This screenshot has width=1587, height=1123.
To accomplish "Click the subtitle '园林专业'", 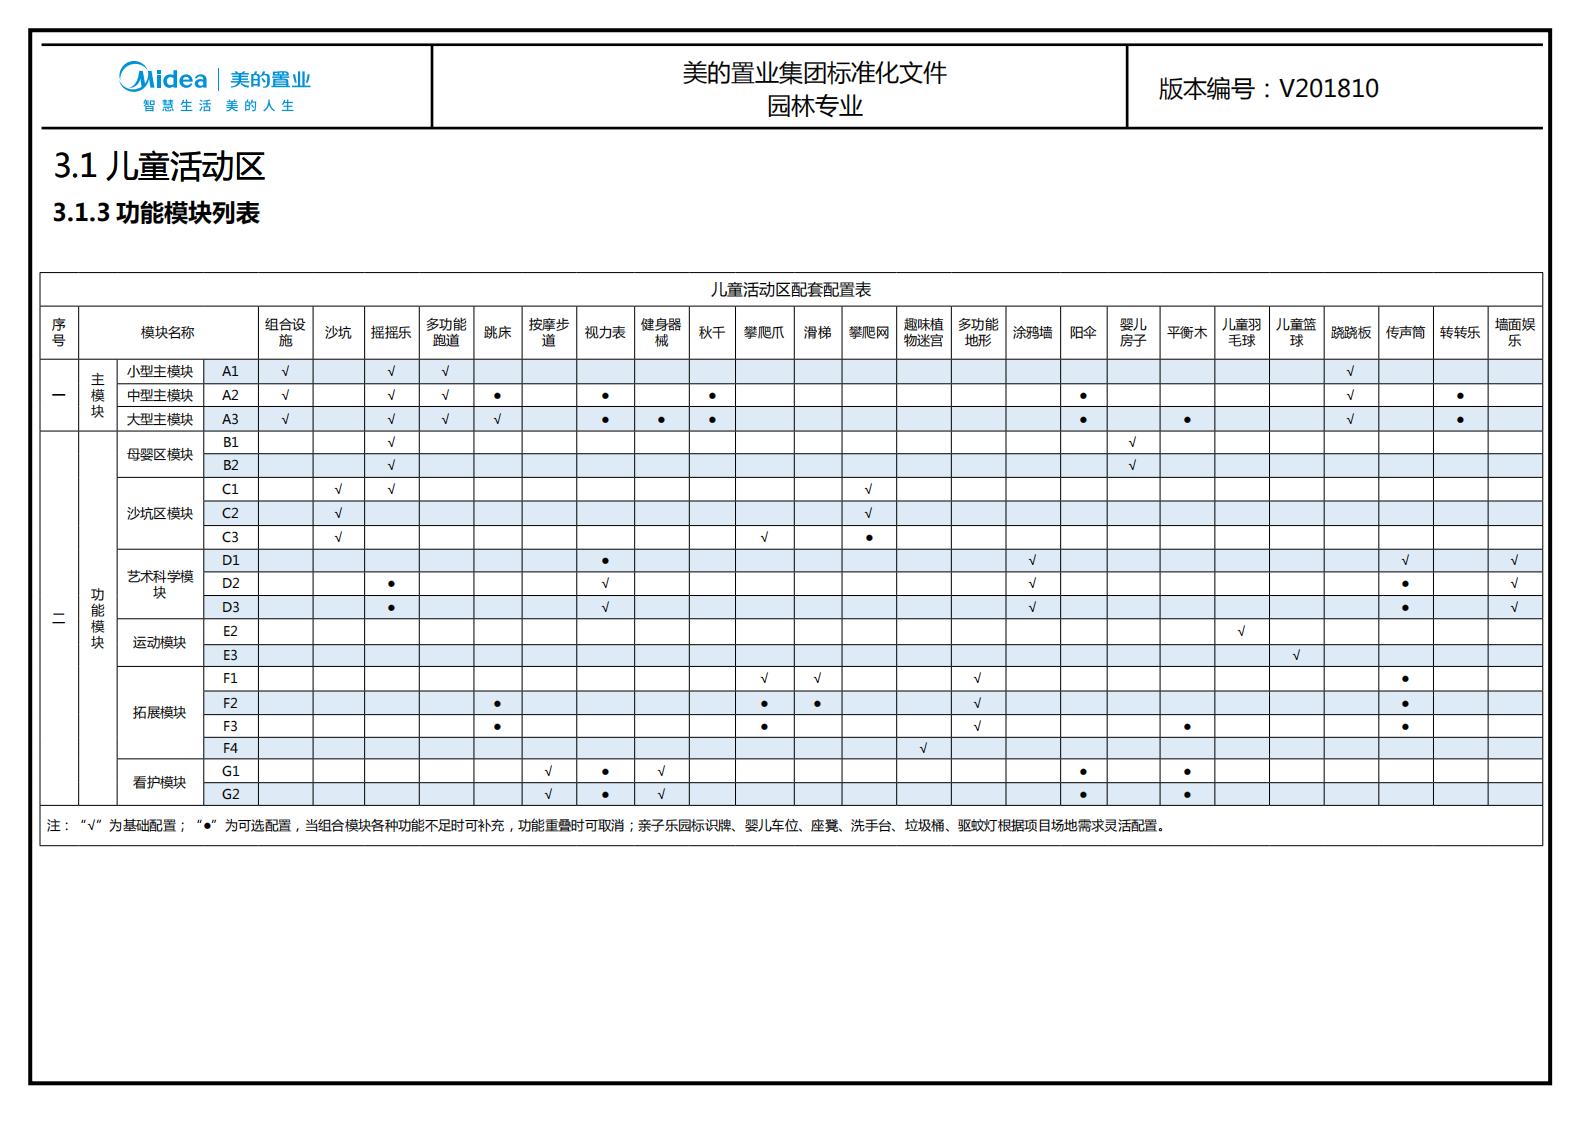I will 814,106.
